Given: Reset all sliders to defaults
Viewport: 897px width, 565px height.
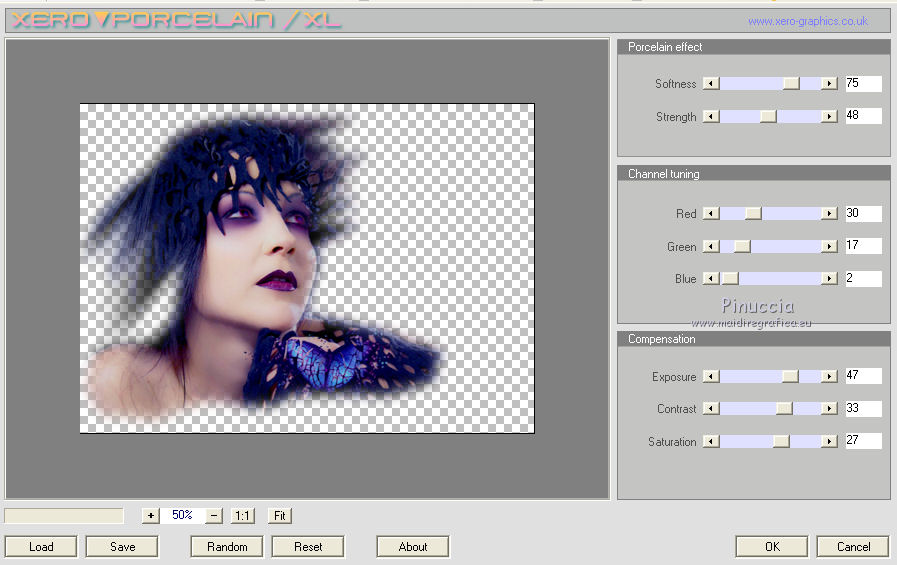Looking at the screenshot, I should [308, 547].
